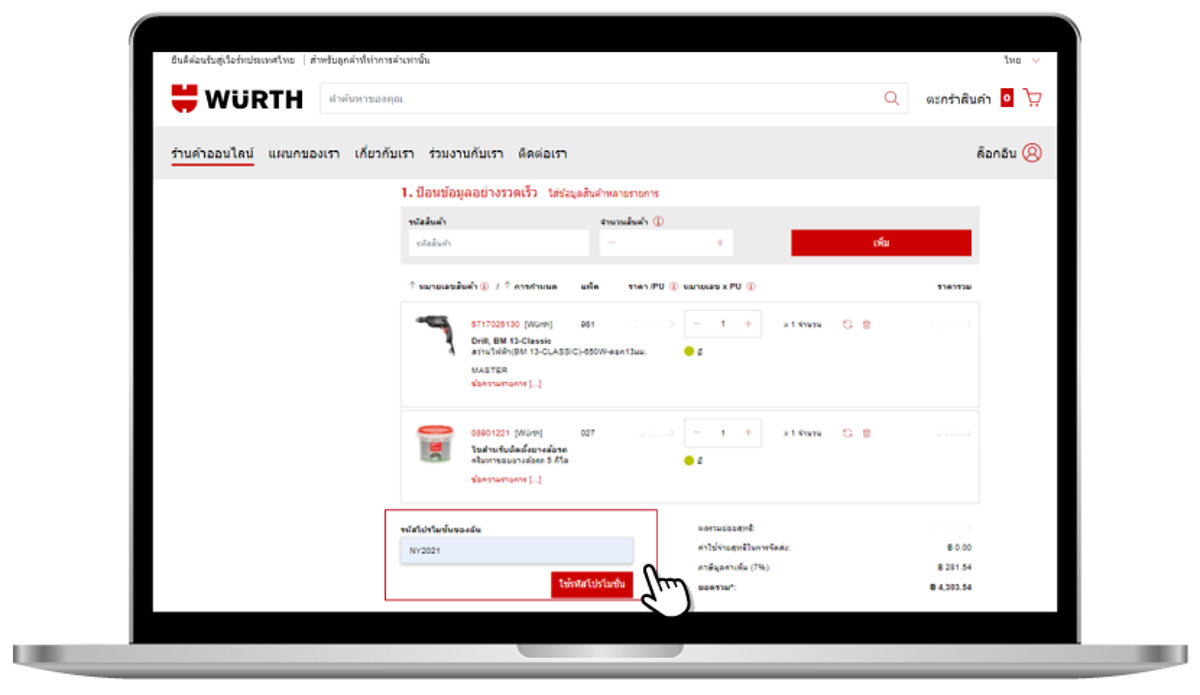Delete item 08901221 with trash icon
Screen dimensions: 1200x695
coord(866,433)
